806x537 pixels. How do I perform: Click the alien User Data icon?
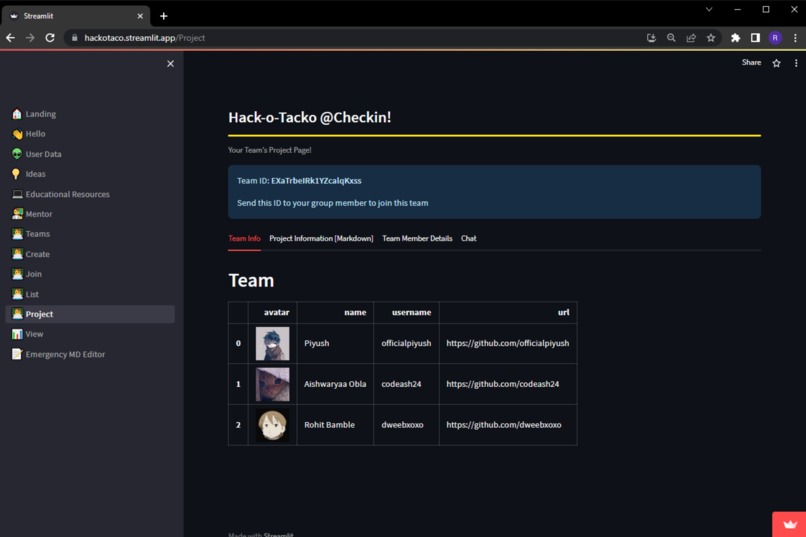click(x=17, y=154)
